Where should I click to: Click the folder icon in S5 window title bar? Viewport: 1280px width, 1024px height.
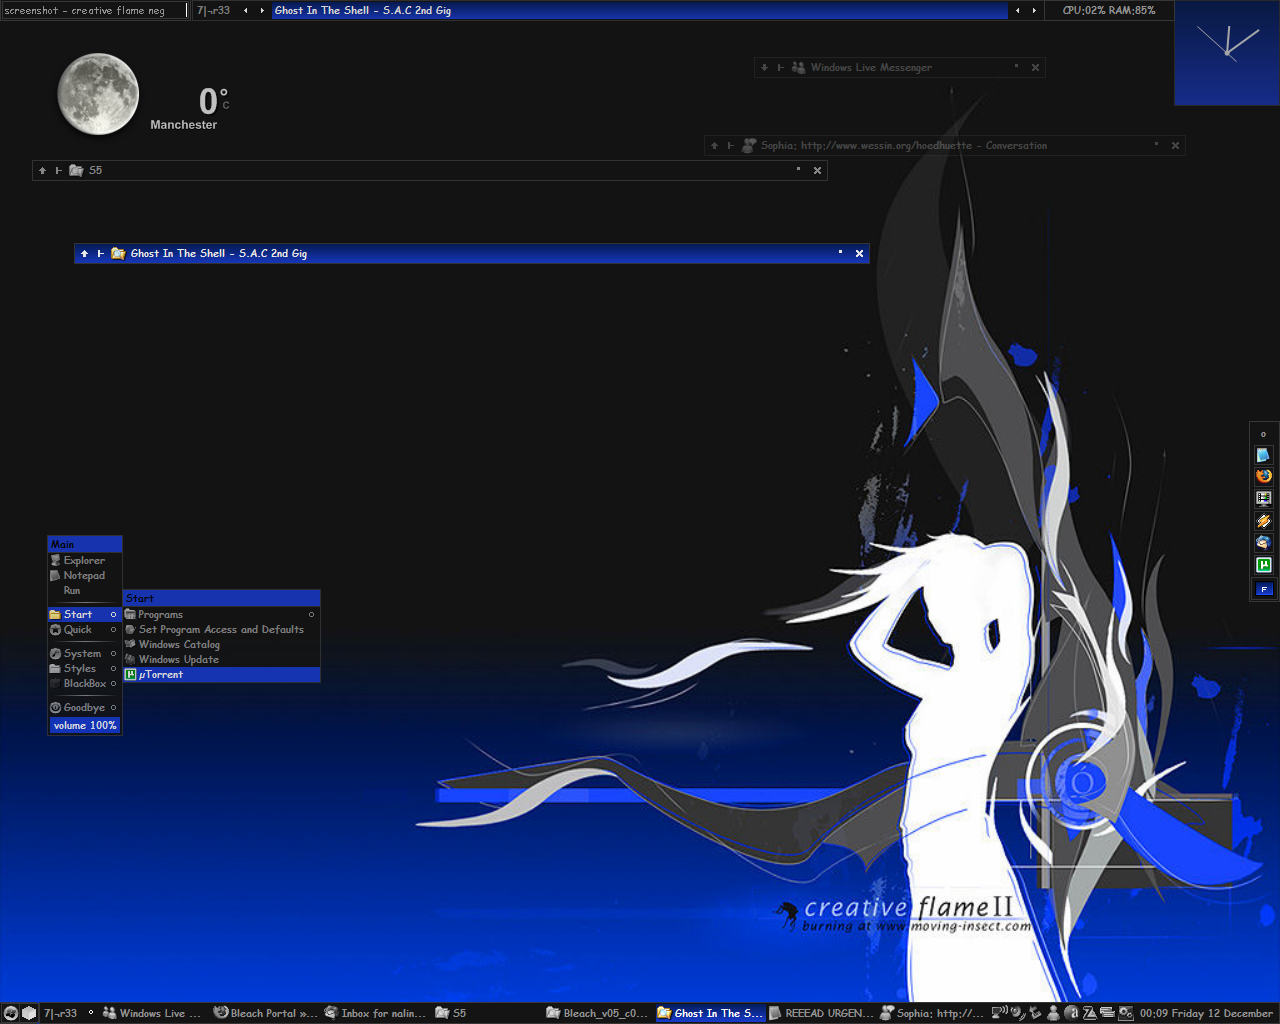click(x=76, y=170)
